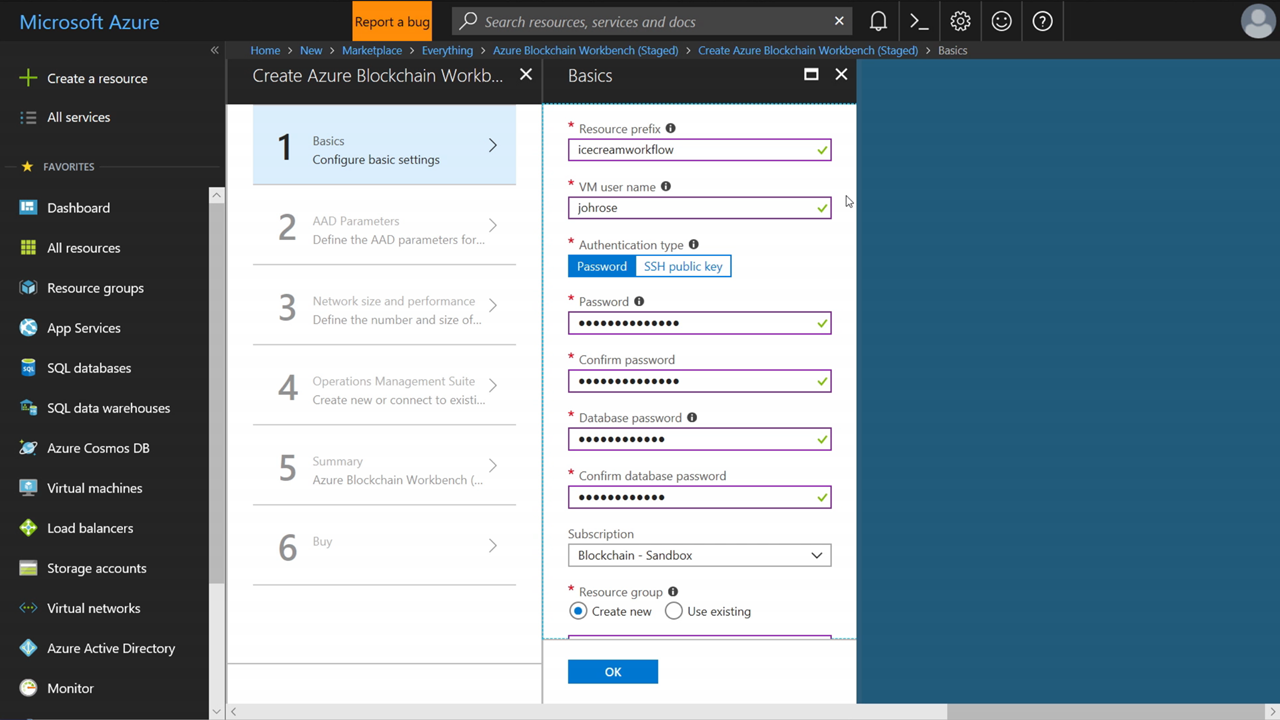Image resolution: width=1280 pixels, height=720 pixels.
Task: Open step 2 AAD Parameters
Action: [384, 225]
